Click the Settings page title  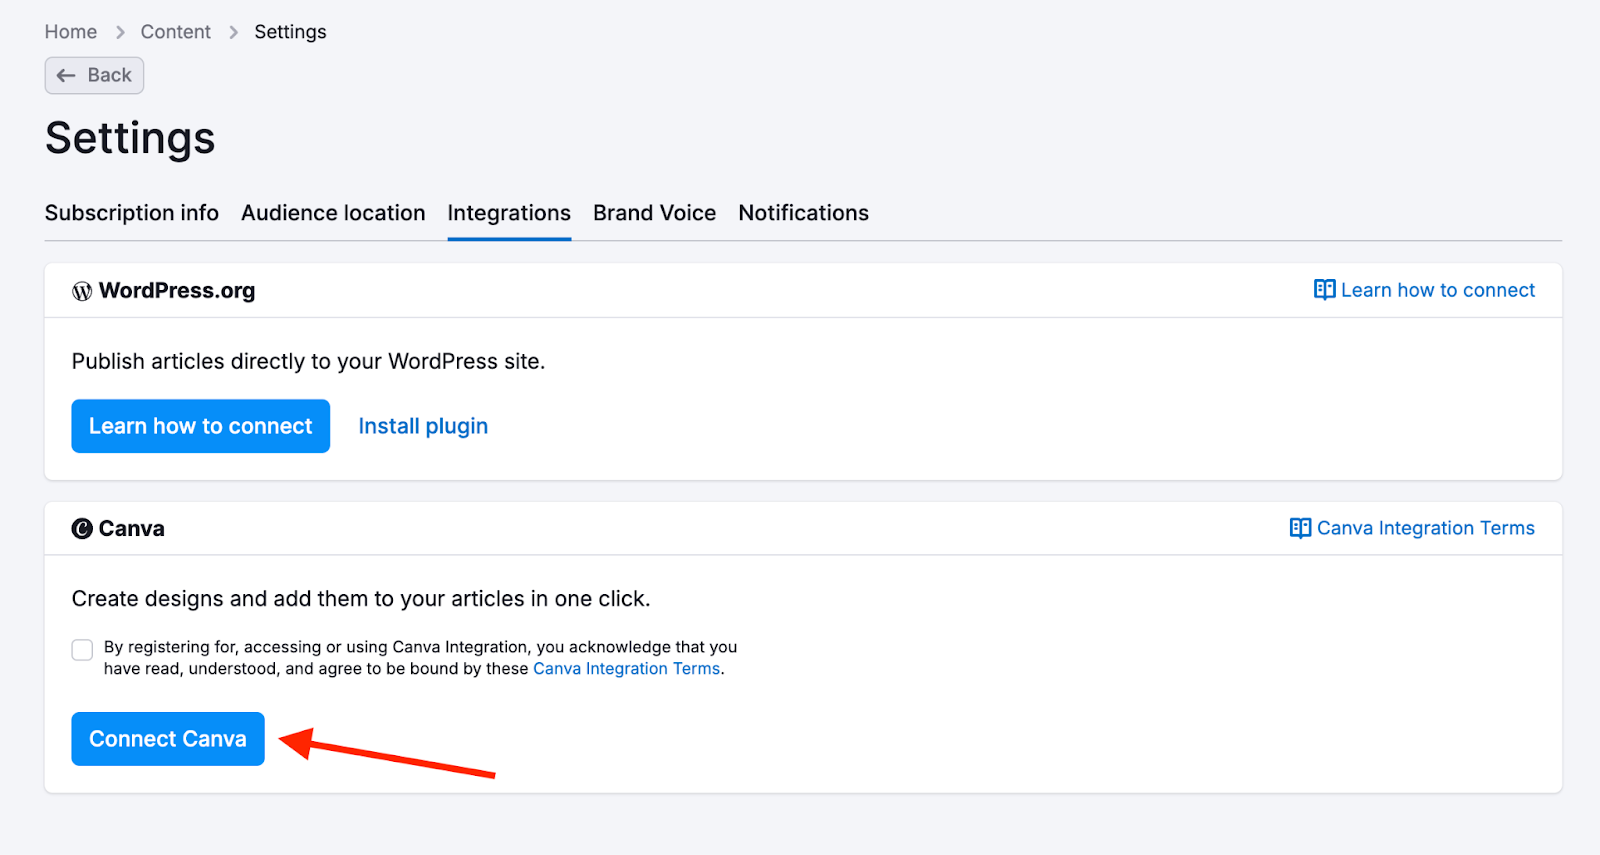(x=130, y=138)
